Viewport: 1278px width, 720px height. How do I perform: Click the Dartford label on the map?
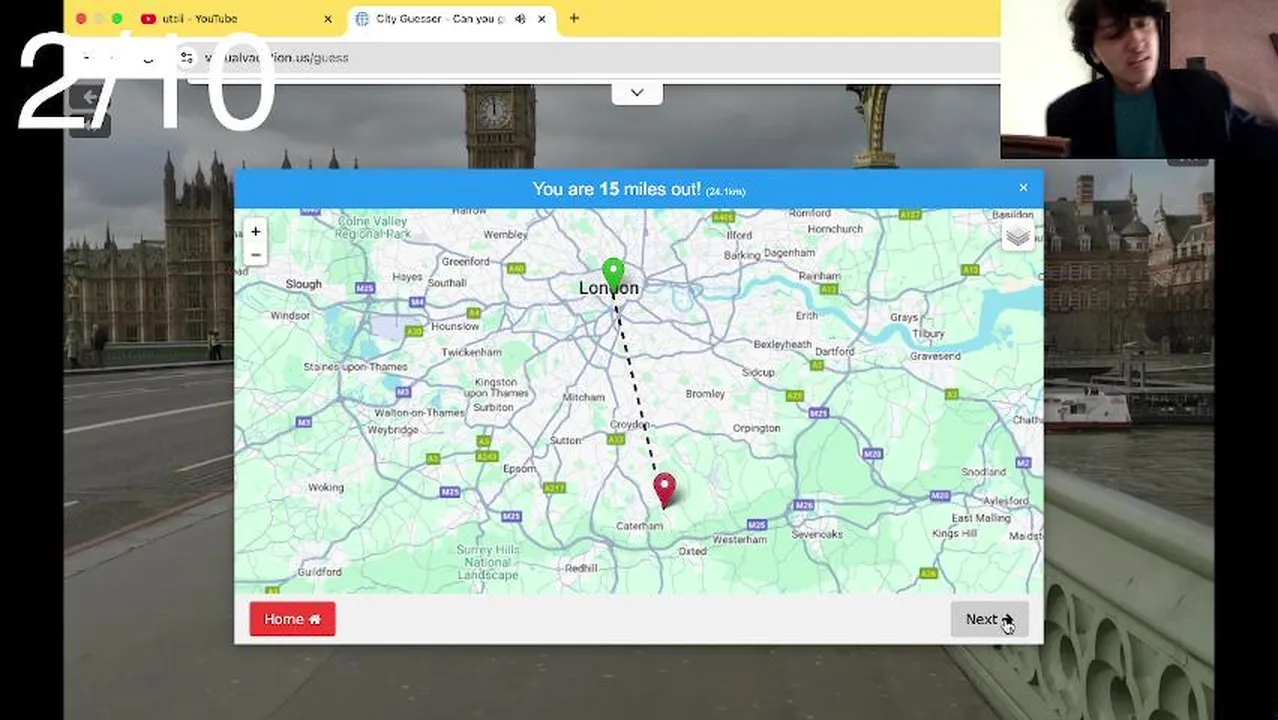834,352
